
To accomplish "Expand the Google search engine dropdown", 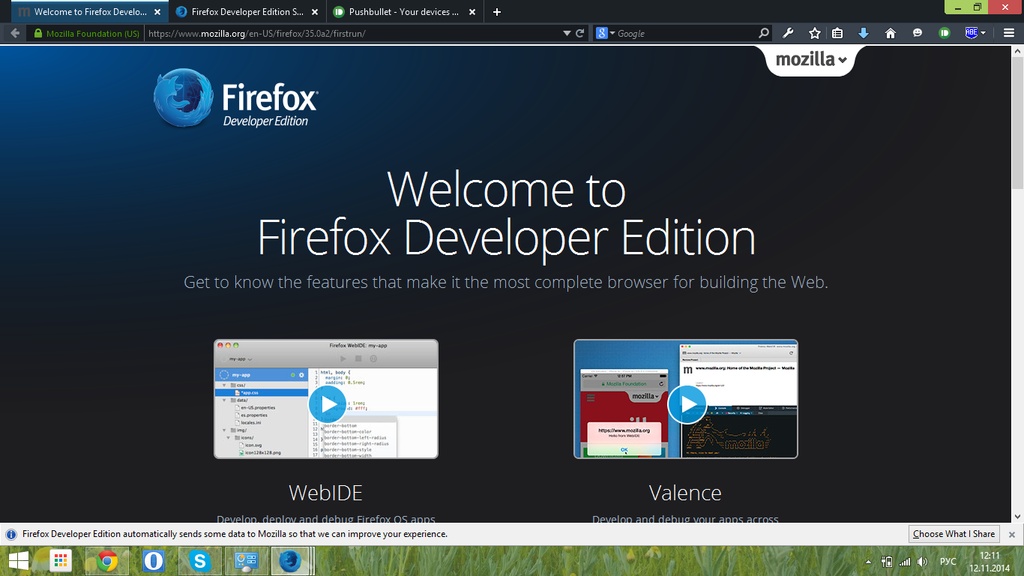I will click(614, 32).
